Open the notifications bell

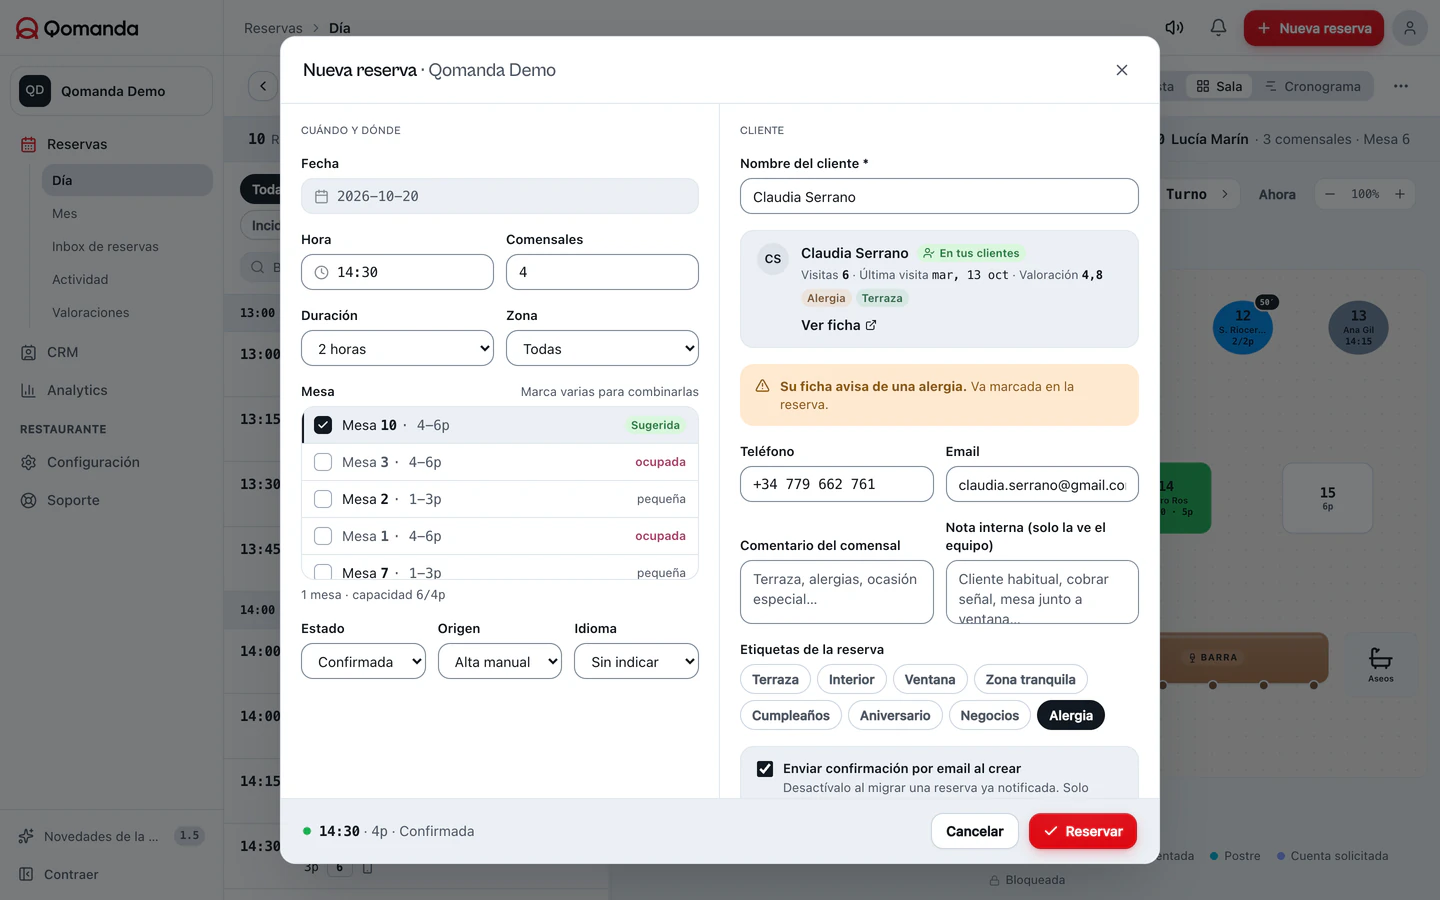(x=1218, y=28)
